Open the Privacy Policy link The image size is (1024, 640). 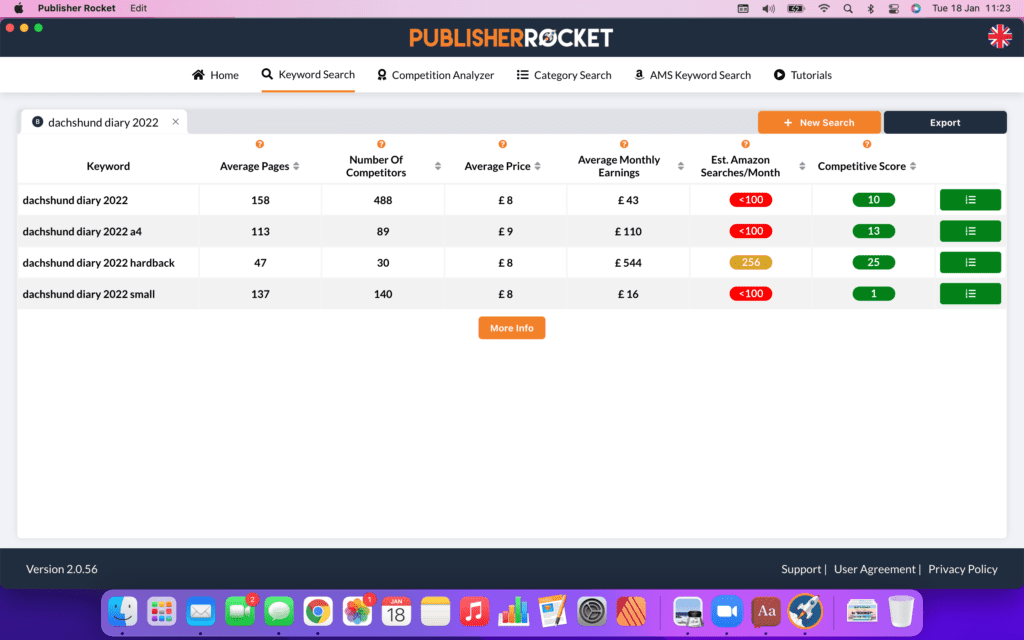963,569
